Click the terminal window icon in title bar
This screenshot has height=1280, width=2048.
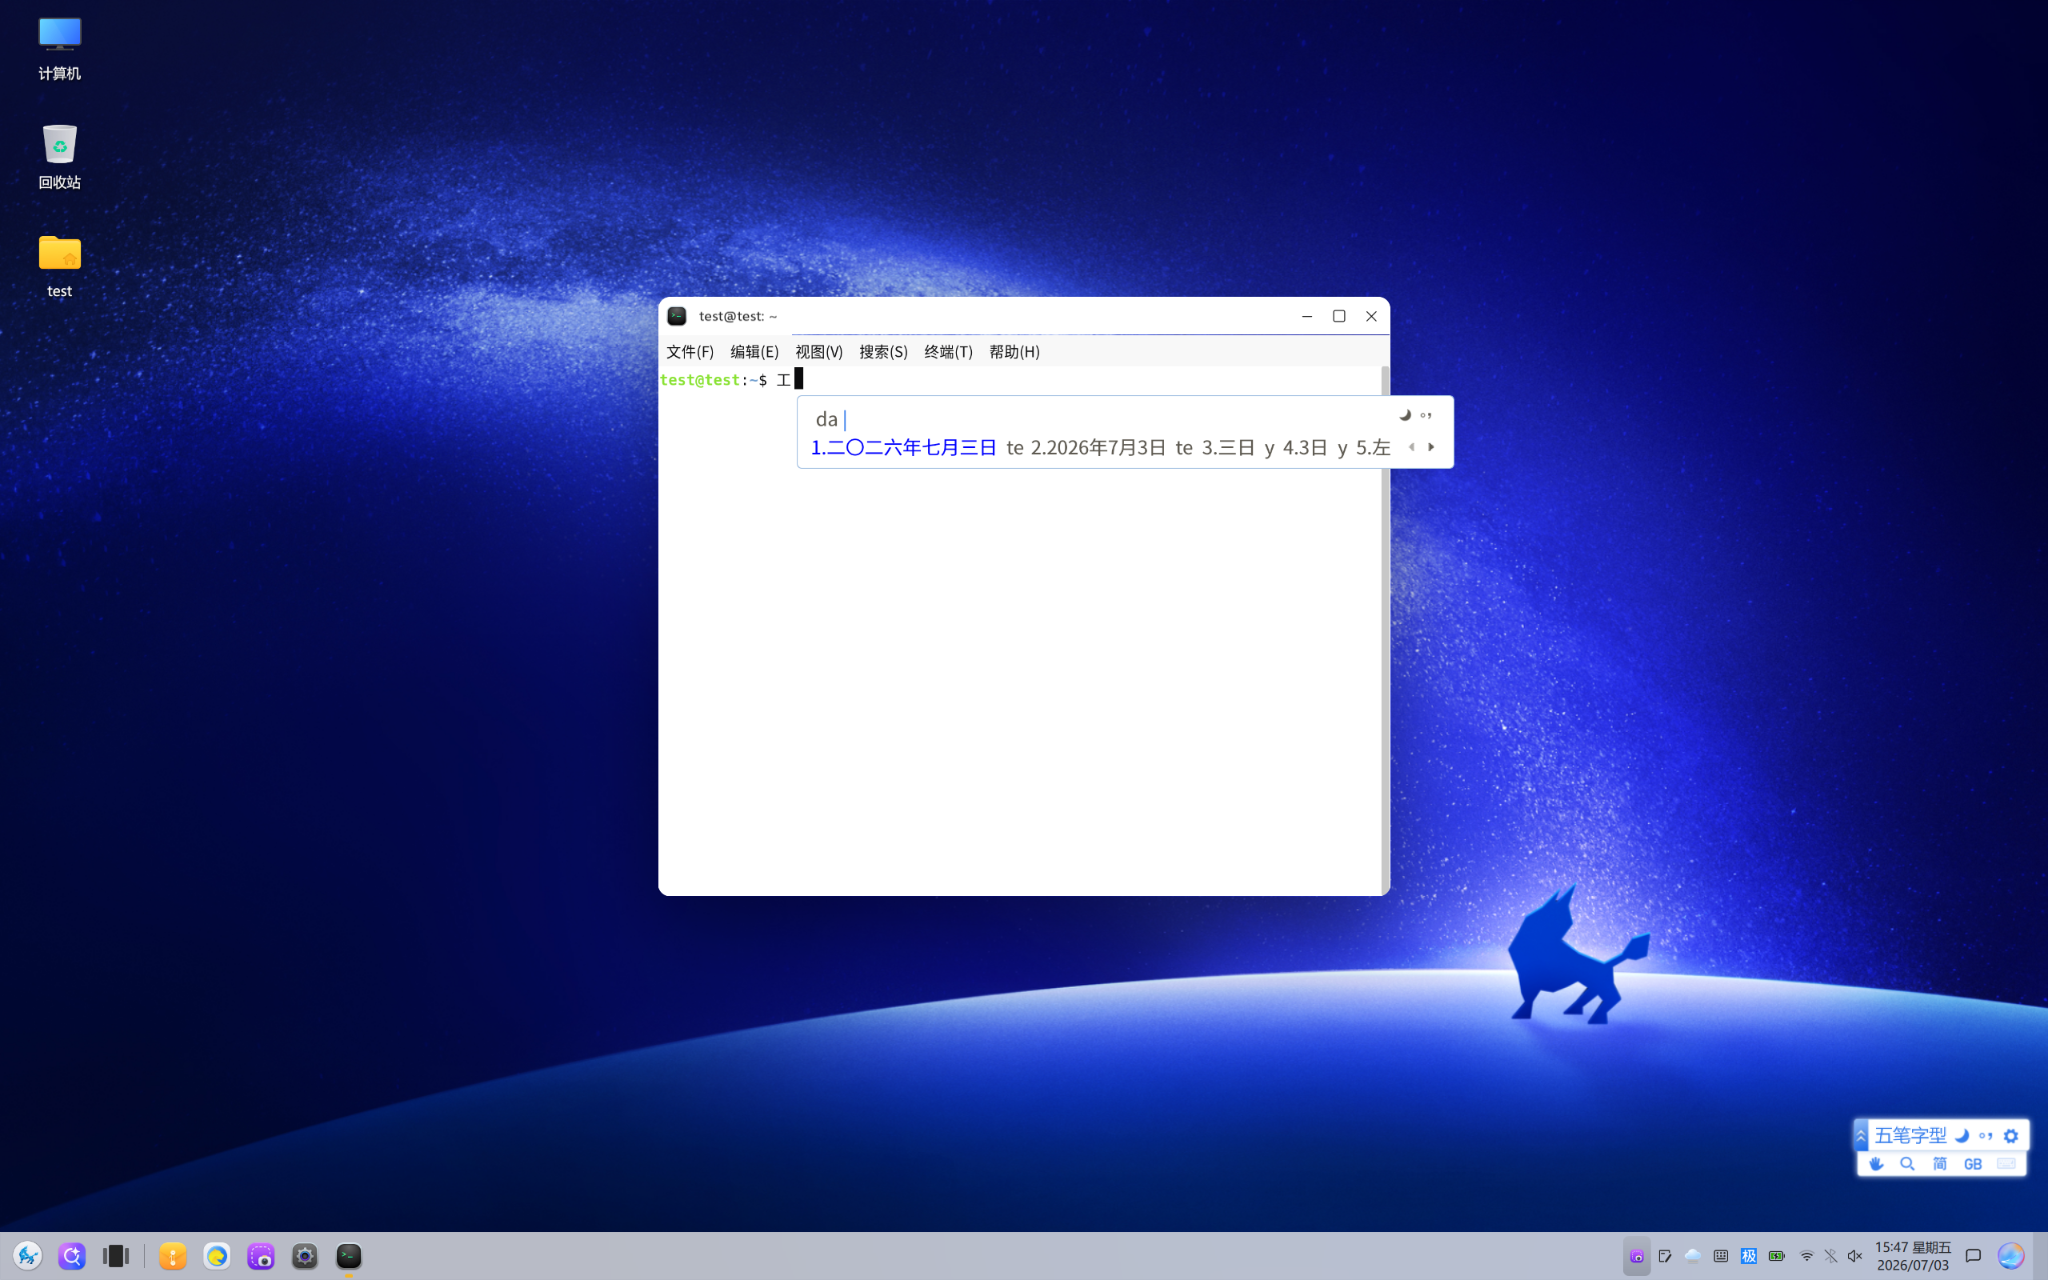(x=677, y=316)
